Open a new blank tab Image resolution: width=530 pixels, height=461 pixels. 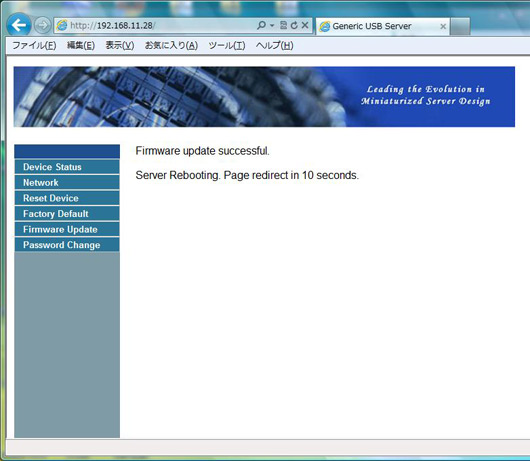coord(460,26)
